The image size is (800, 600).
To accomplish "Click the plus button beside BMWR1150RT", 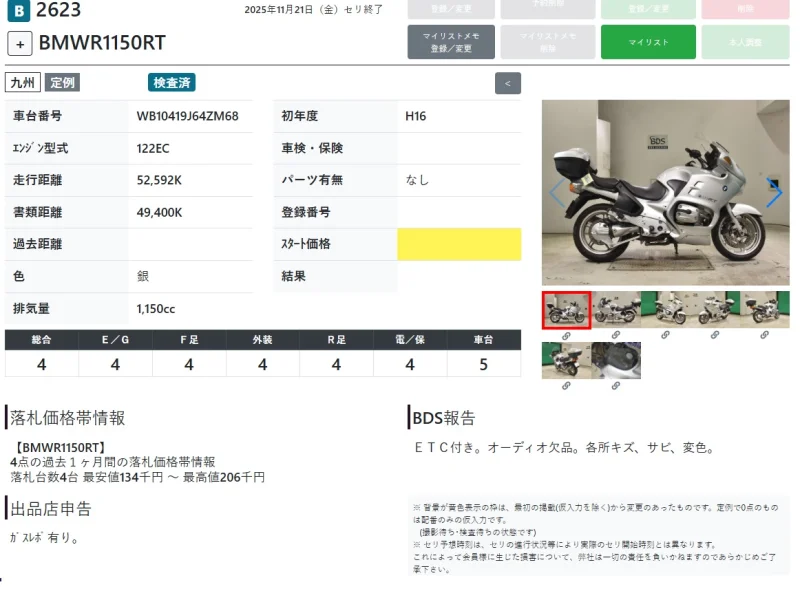I will point(20,44).
